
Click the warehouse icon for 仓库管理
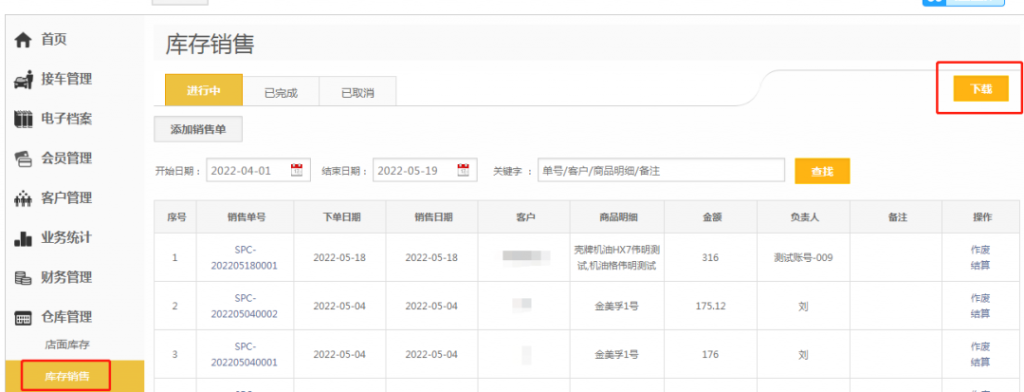[23, 318]
